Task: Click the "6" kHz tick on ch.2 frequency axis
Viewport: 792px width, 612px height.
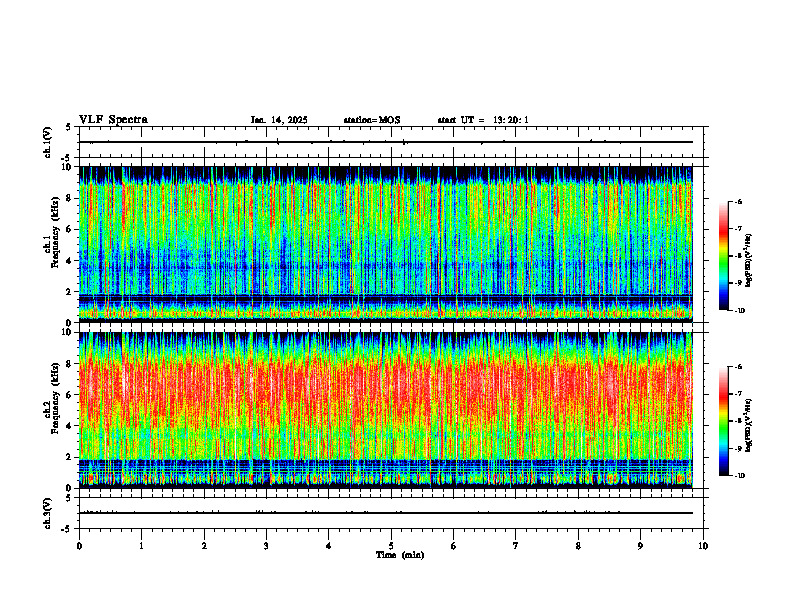Action: [x=70, y=395]
